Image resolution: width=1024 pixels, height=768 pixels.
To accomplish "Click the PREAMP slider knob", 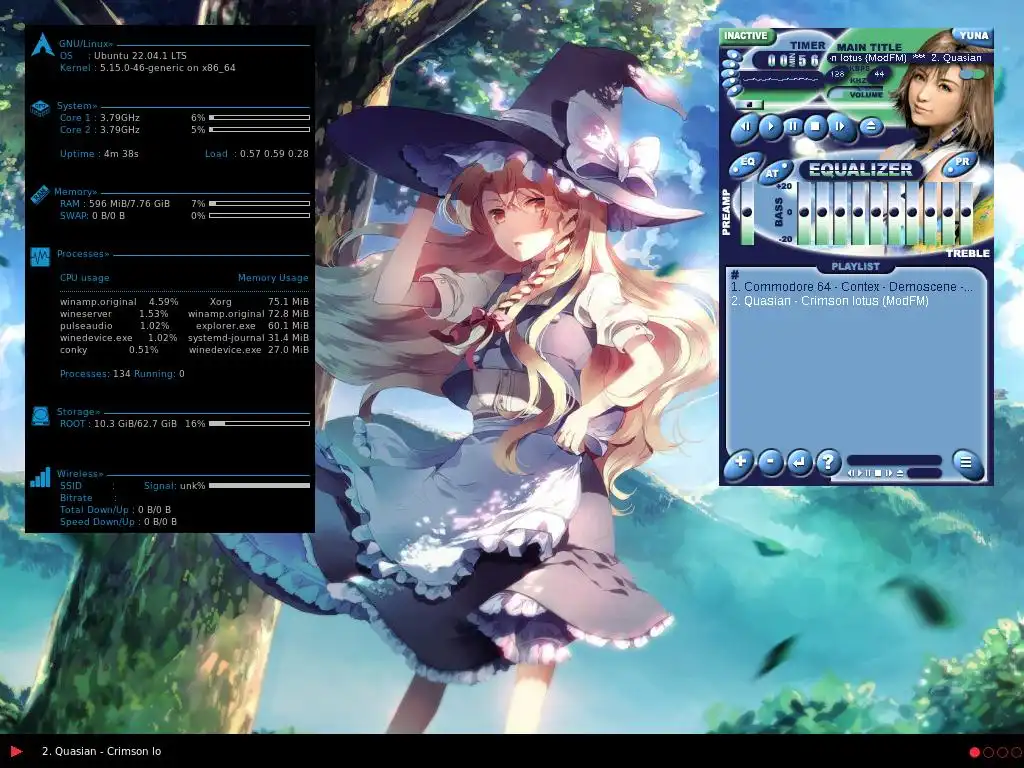I will pos(747,212).
